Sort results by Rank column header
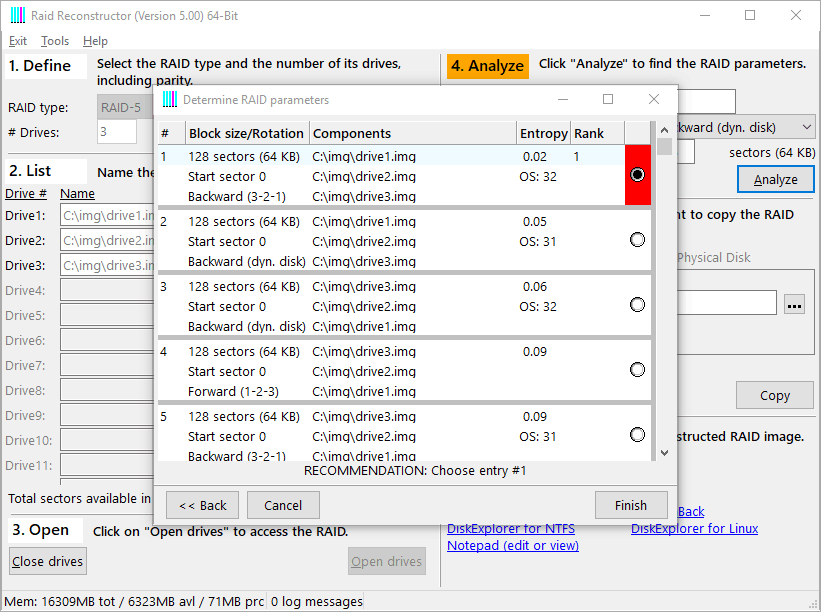This screenshot has width=821, height=612. click(x=597, y=133)
